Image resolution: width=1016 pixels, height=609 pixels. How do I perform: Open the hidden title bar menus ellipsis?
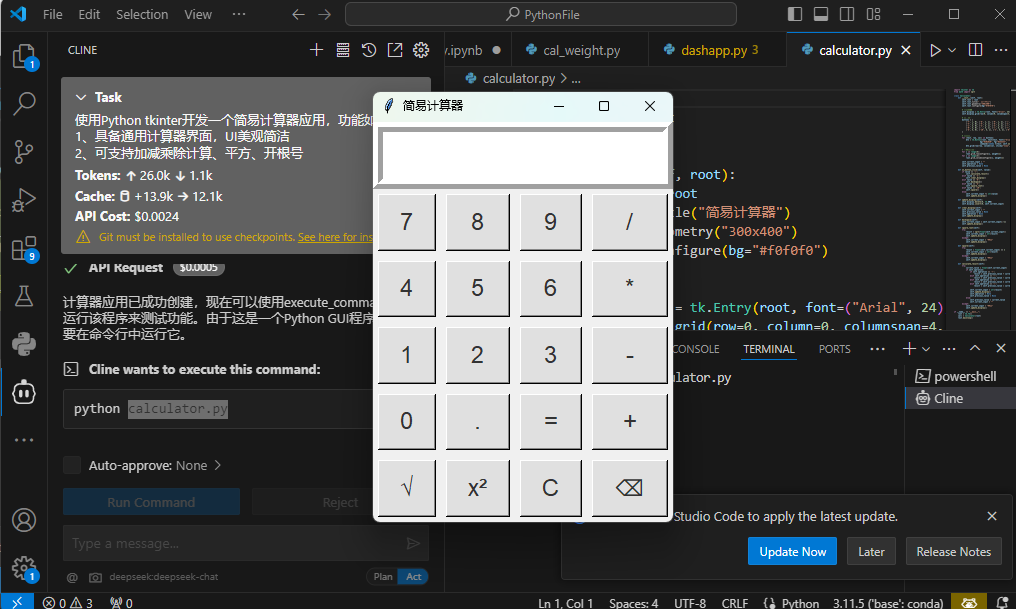[238, 14]
